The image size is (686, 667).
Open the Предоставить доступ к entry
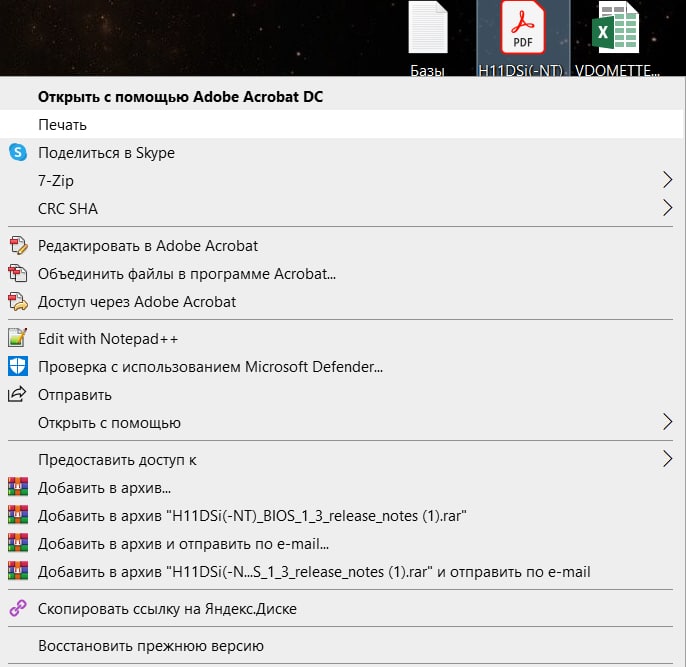pyautogui.click(x=341, y=460)
